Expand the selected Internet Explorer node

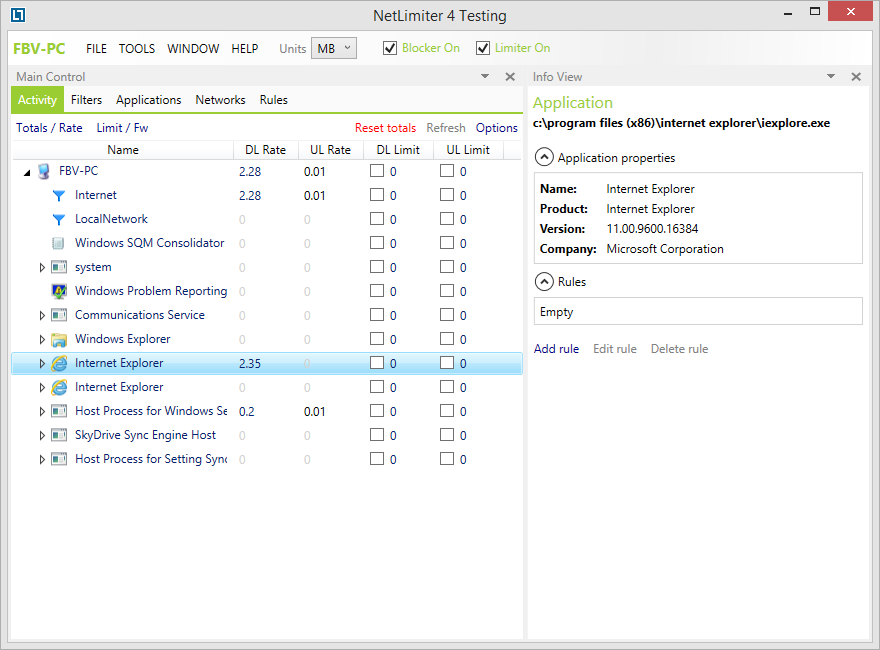click(x=42, y=364)
